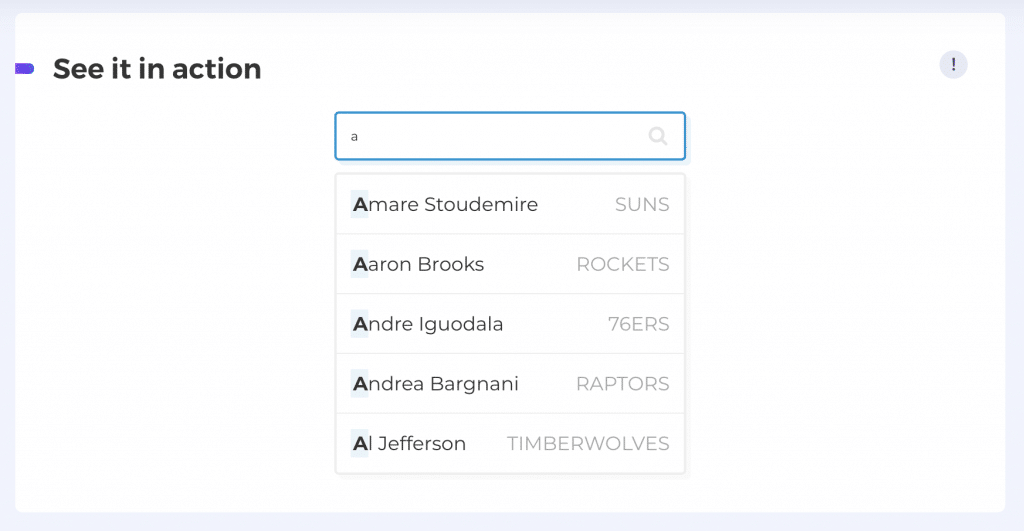The width and height of the screenshot is (1024, 531).
Task: Click the highlighted "A" in Andrea Bargnani
Action: click(360, 383)
